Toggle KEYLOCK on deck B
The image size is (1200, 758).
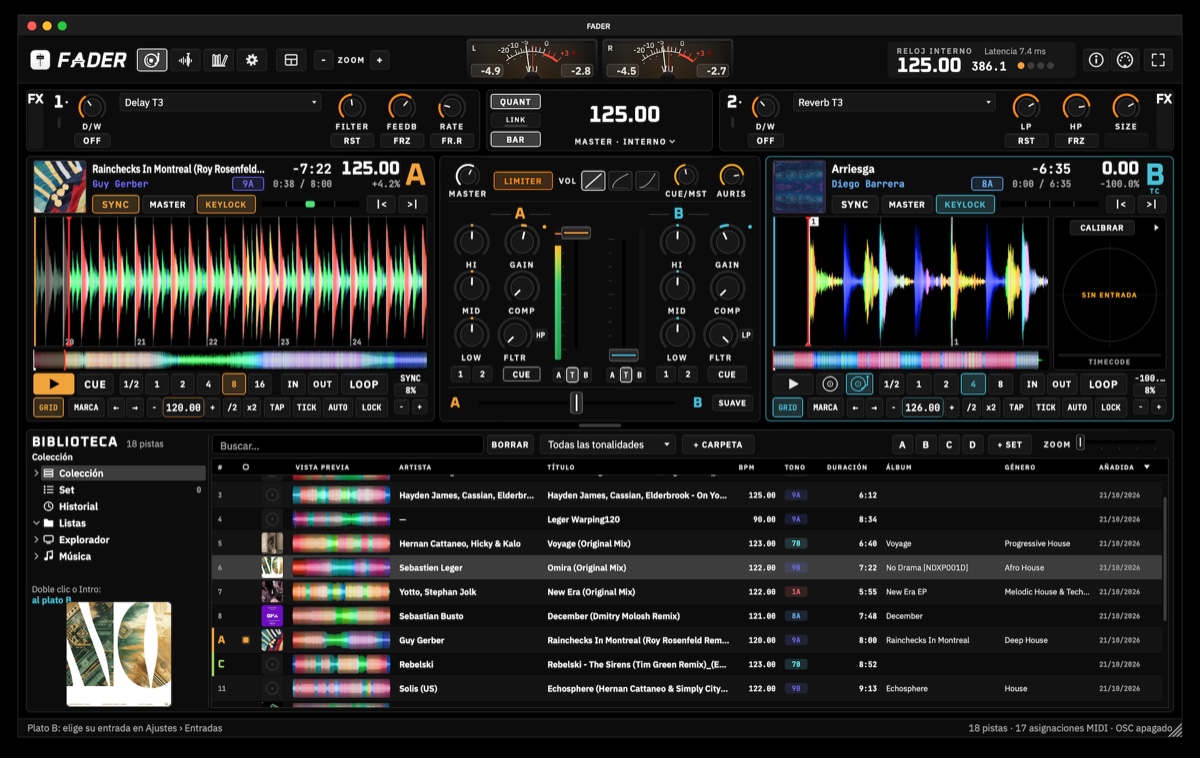point(963,204)
